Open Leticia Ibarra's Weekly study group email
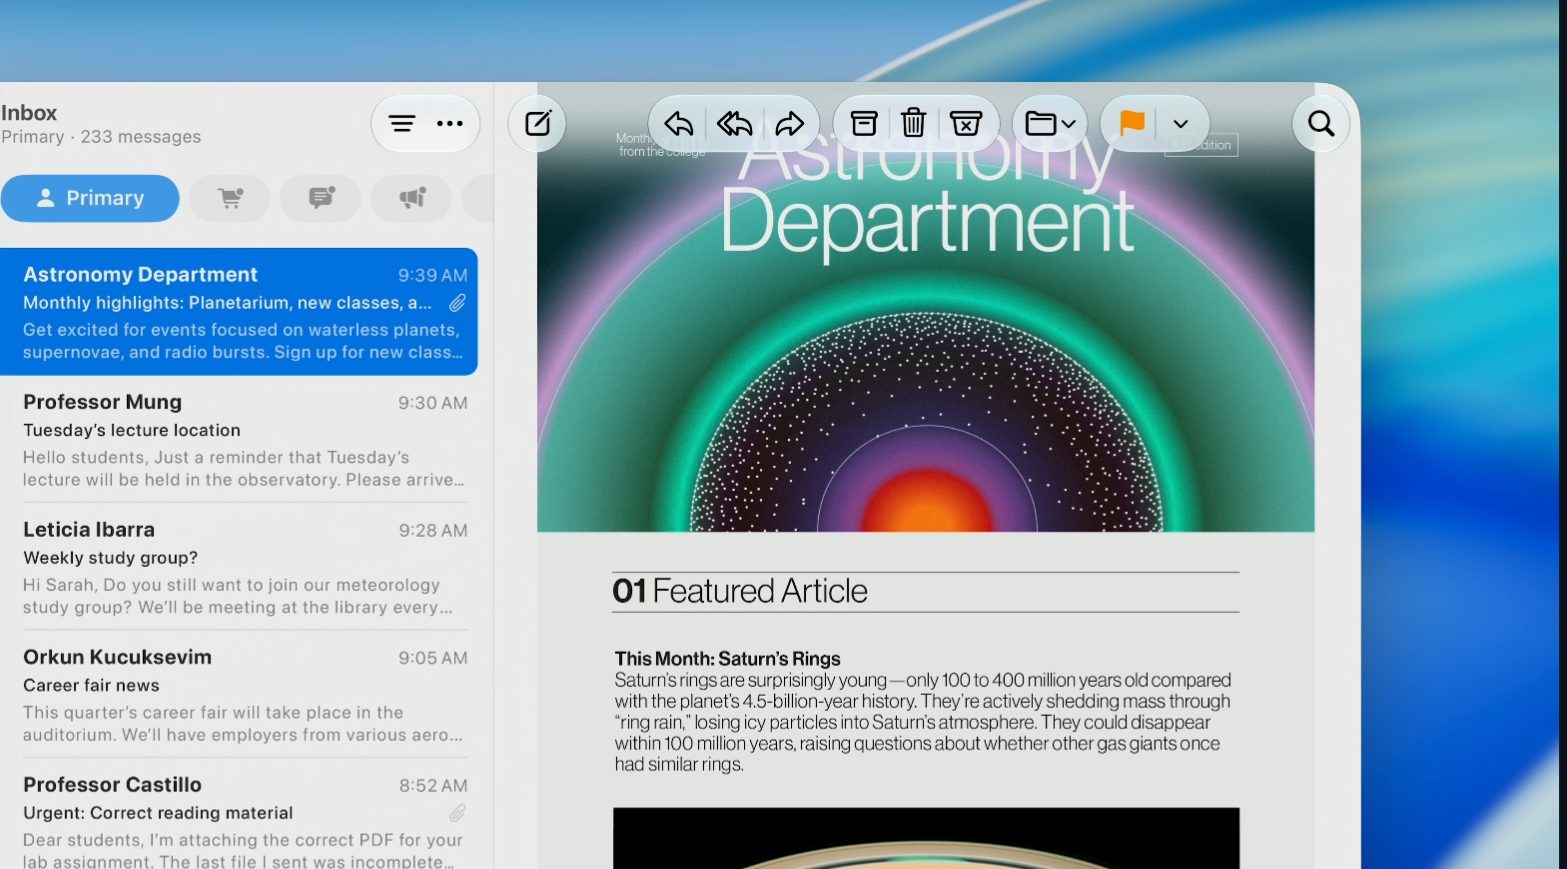 coord(239,567)
